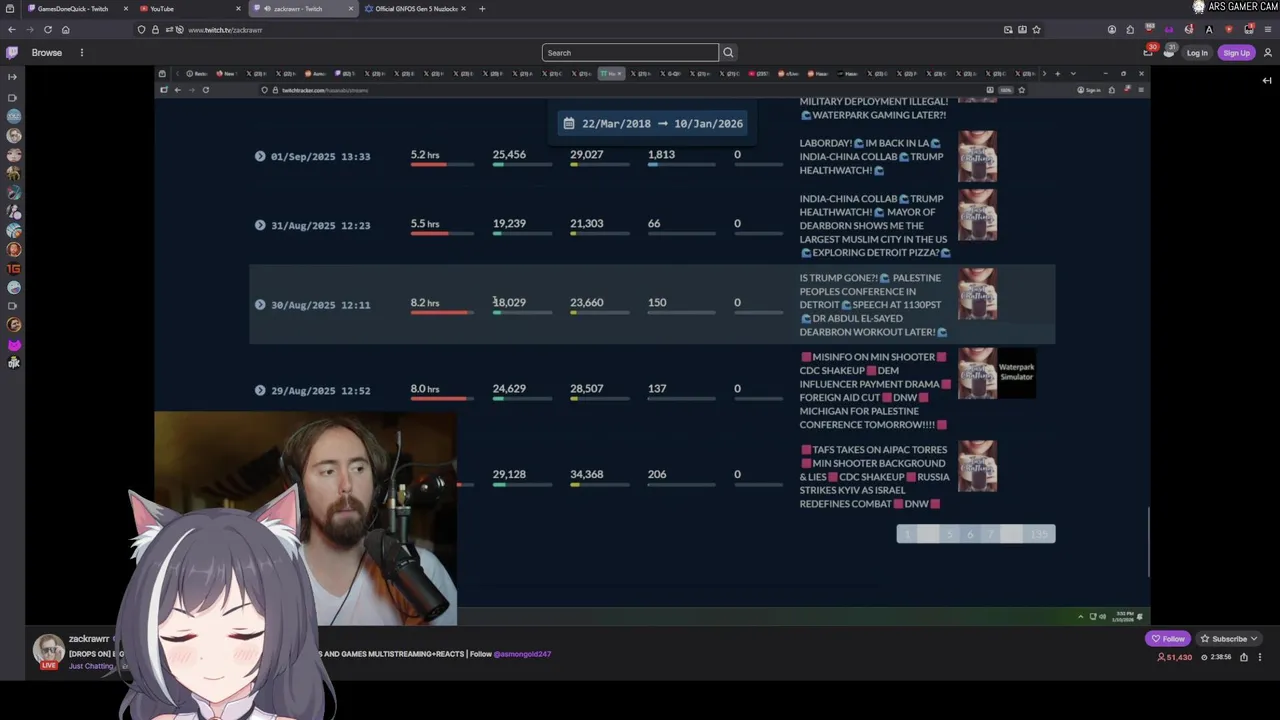Screen dimensions: 1280x720
Task: Close the GamesDoneQuick tab
Action: coord(126,9)
